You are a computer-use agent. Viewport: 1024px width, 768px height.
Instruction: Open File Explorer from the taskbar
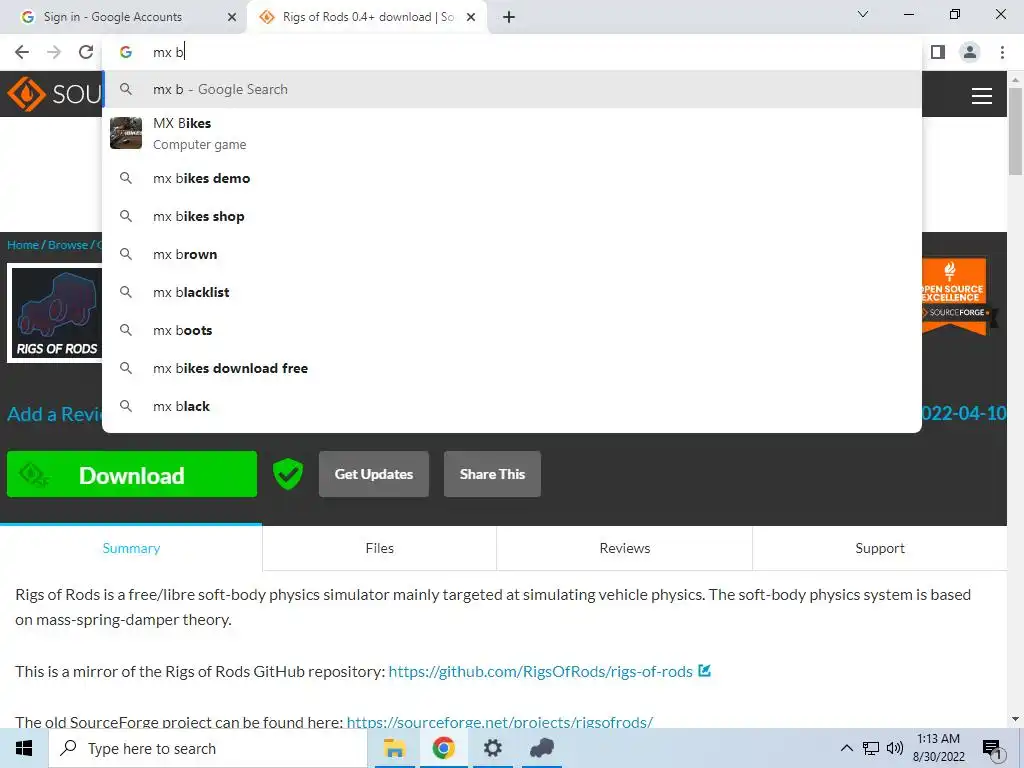(394, 748)
